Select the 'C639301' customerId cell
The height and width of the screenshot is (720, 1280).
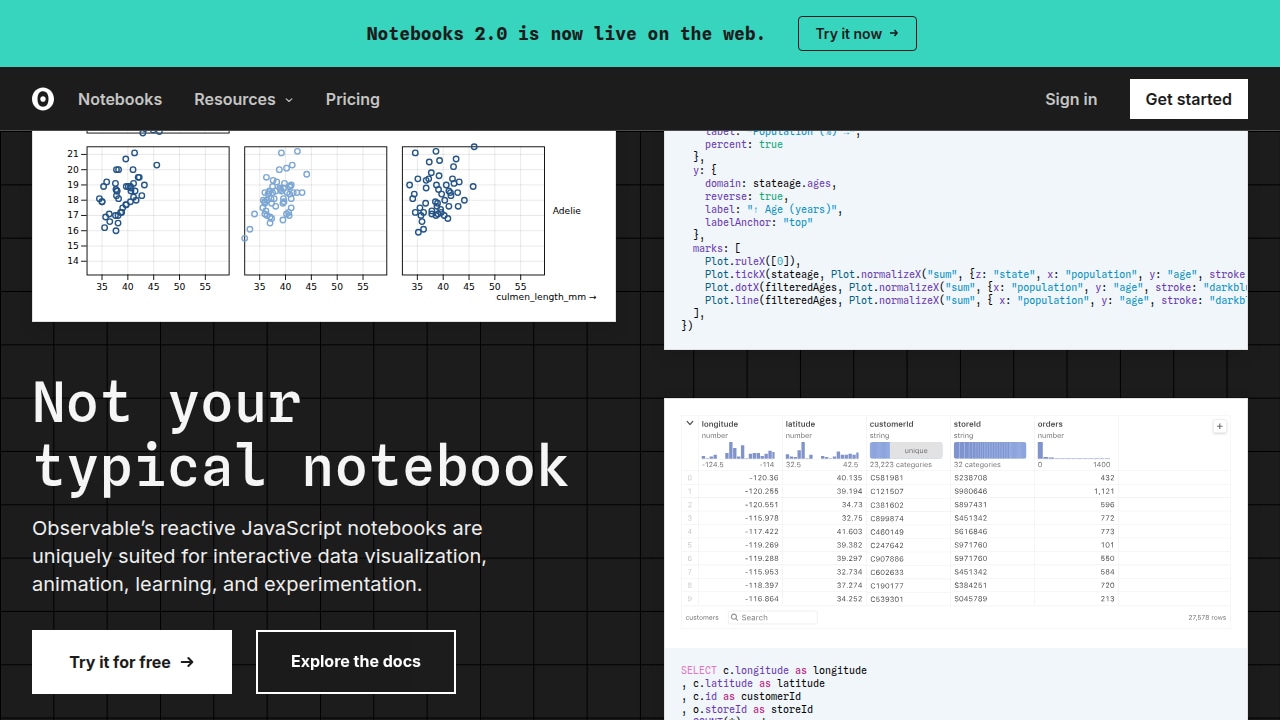point(886,599)
